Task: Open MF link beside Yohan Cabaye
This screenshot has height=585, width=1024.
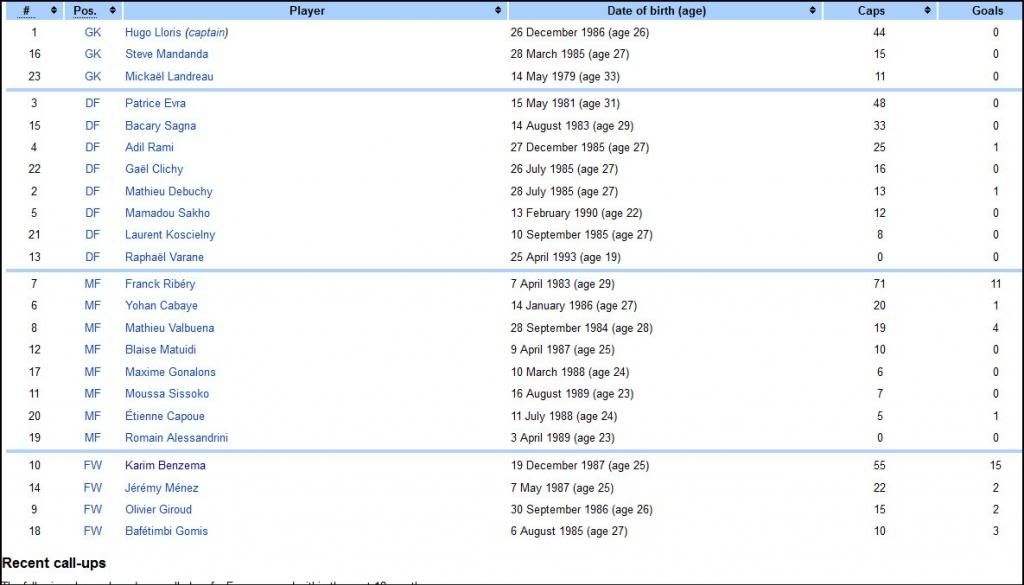Action: tap(93, 306)
